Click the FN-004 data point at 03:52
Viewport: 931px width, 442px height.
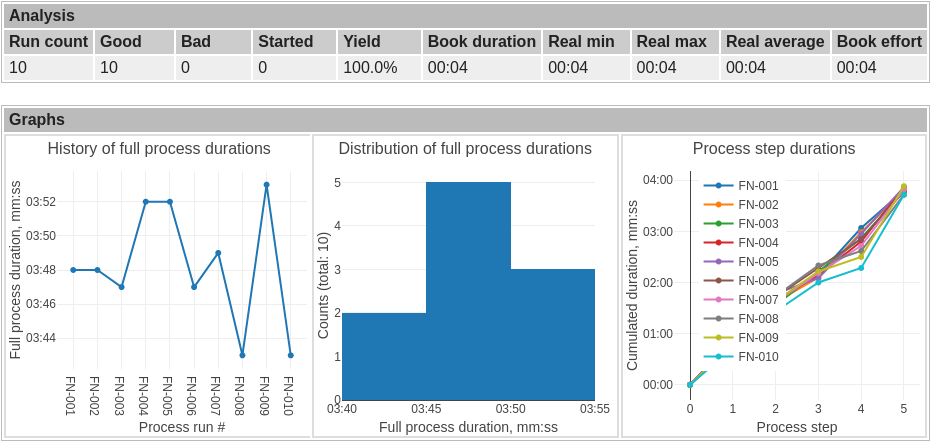coord(145,202)
